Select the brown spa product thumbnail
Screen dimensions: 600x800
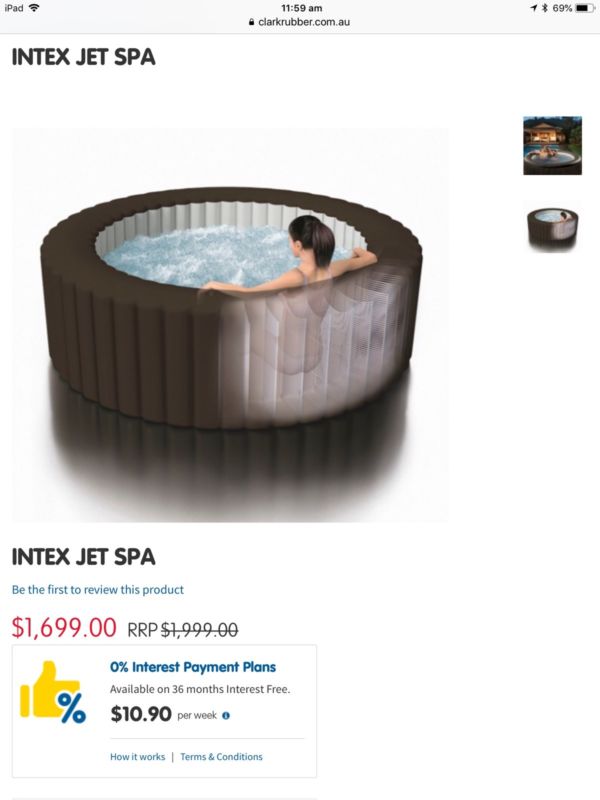tap(552, 229)
